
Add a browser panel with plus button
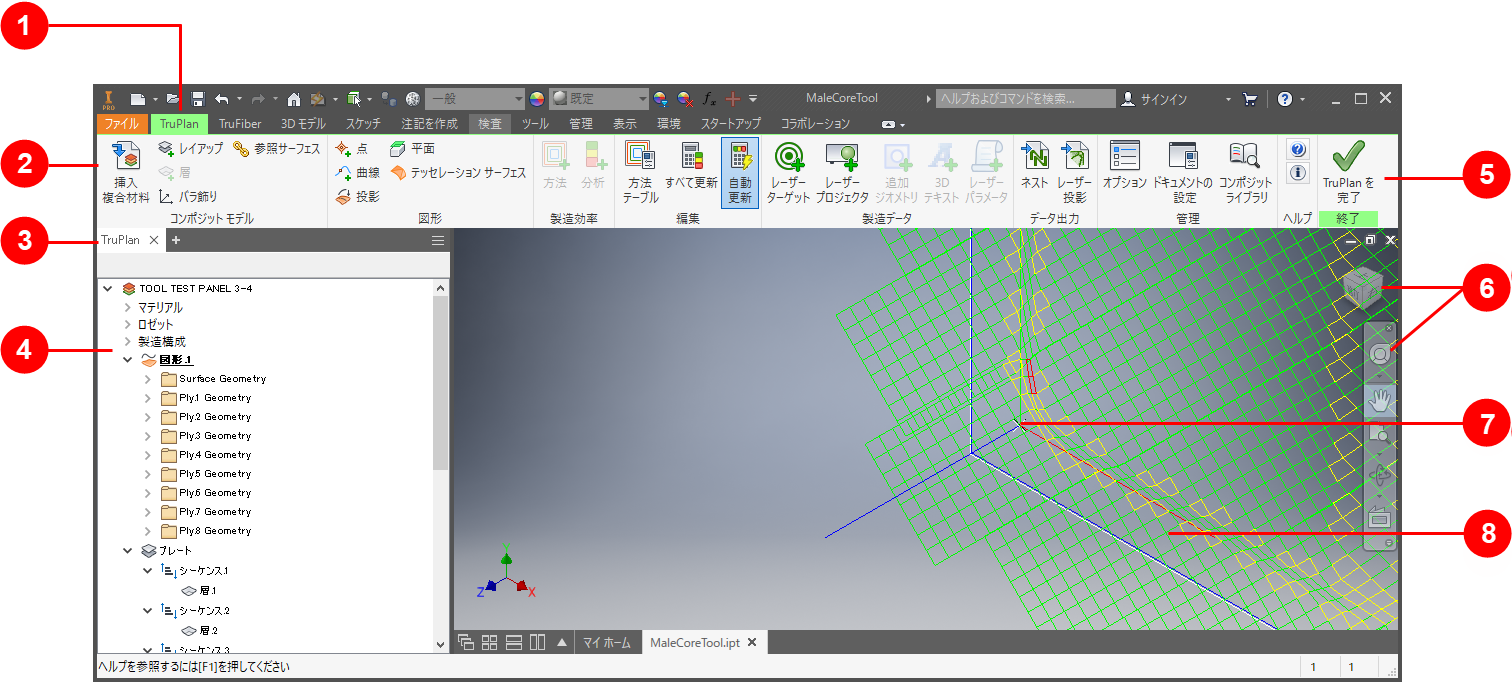click(175, 240)
